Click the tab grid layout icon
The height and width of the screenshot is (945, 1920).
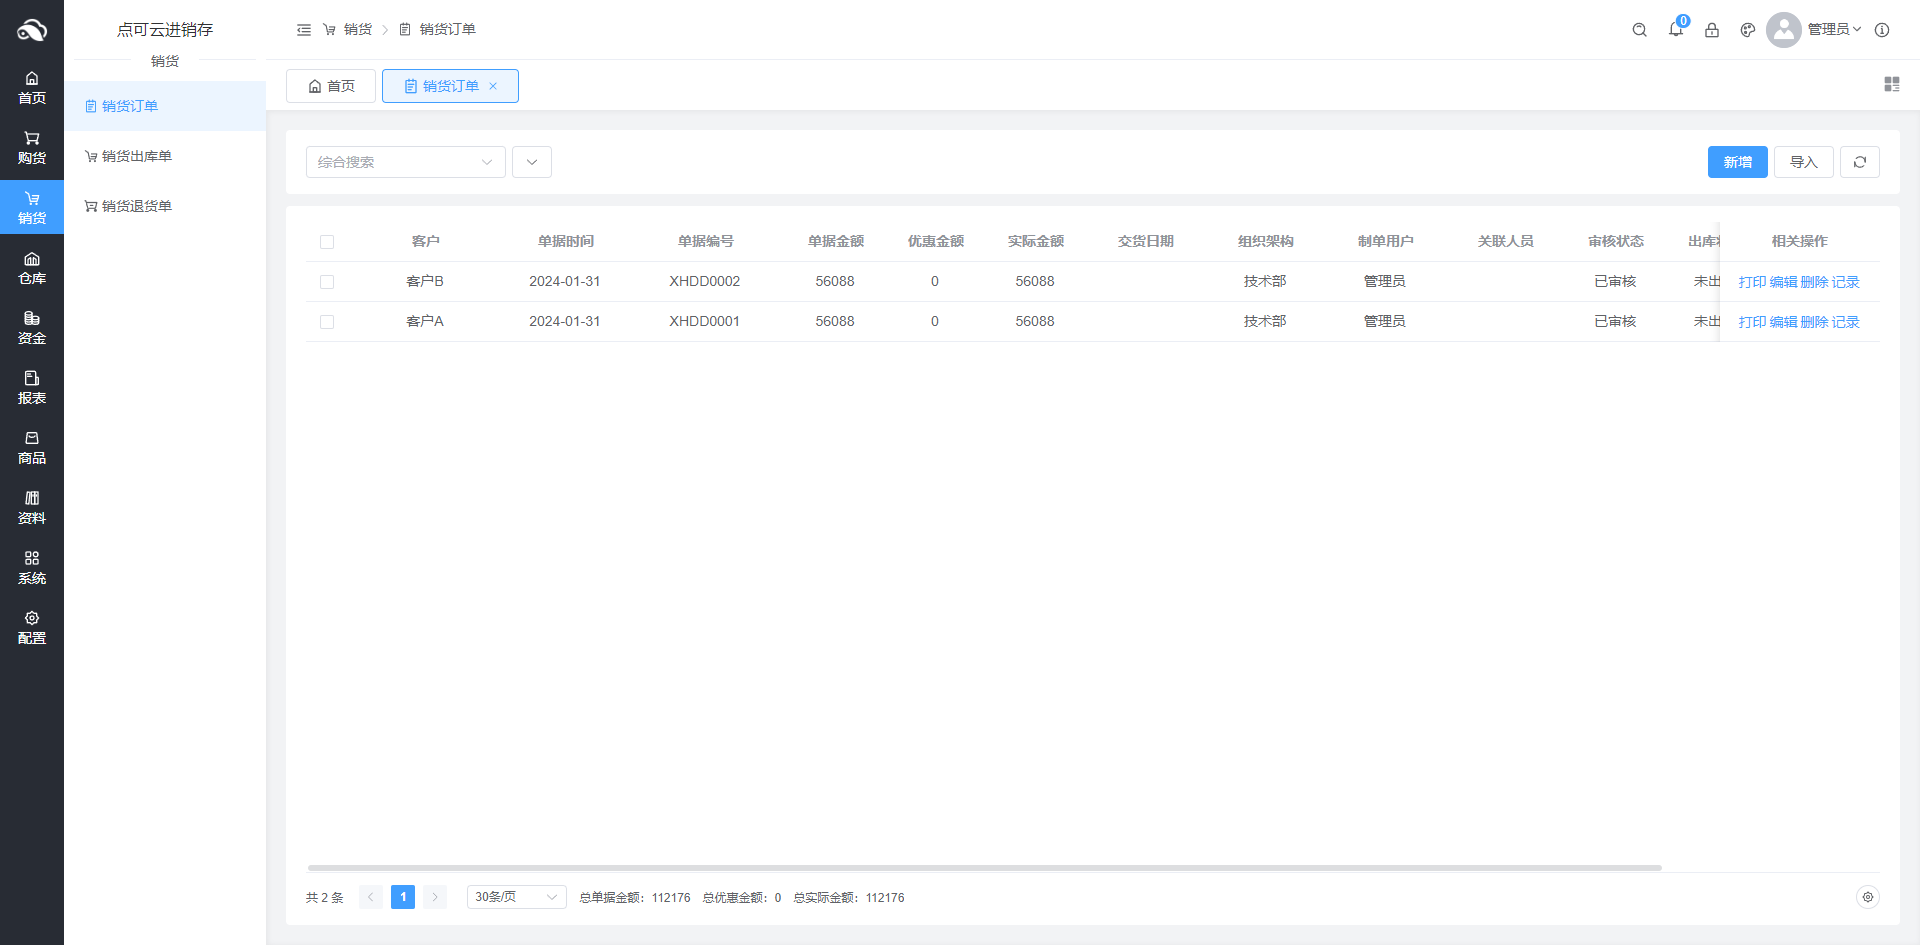1891,85
